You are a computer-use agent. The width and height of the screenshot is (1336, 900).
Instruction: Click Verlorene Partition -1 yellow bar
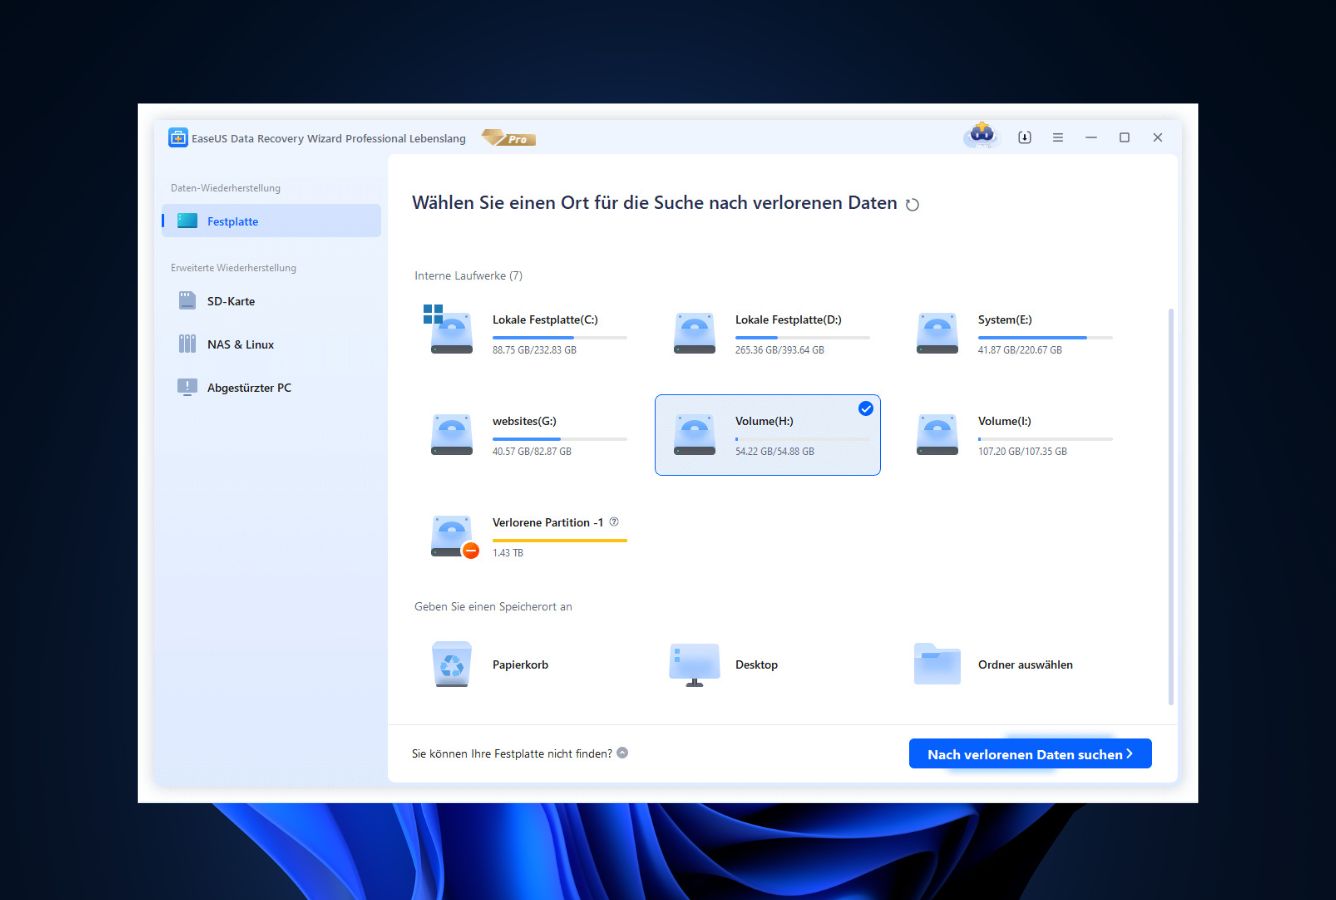pyautogui.click(x=559, y=541)
